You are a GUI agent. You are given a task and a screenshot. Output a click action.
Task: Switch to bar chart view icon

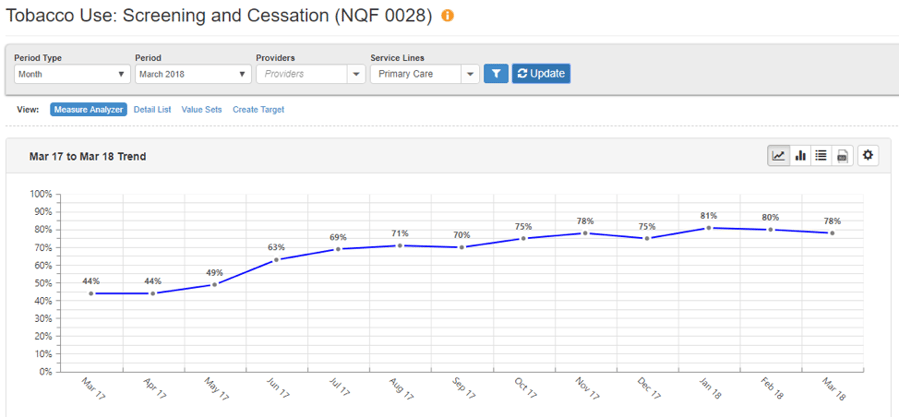(x=800, y=155)
